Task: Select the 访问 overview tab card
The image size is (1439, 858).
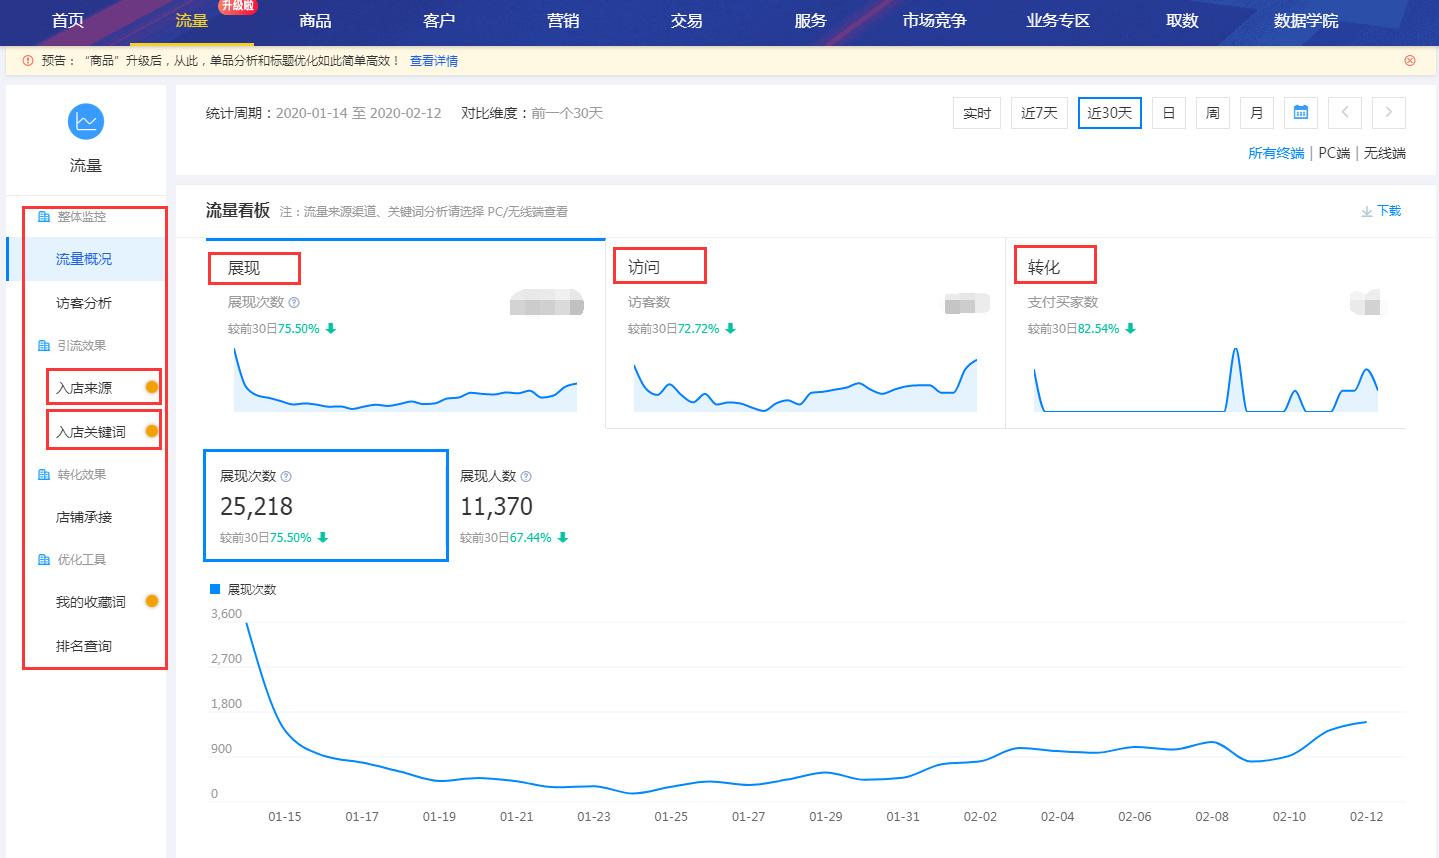Action: (x=805, y=333)
